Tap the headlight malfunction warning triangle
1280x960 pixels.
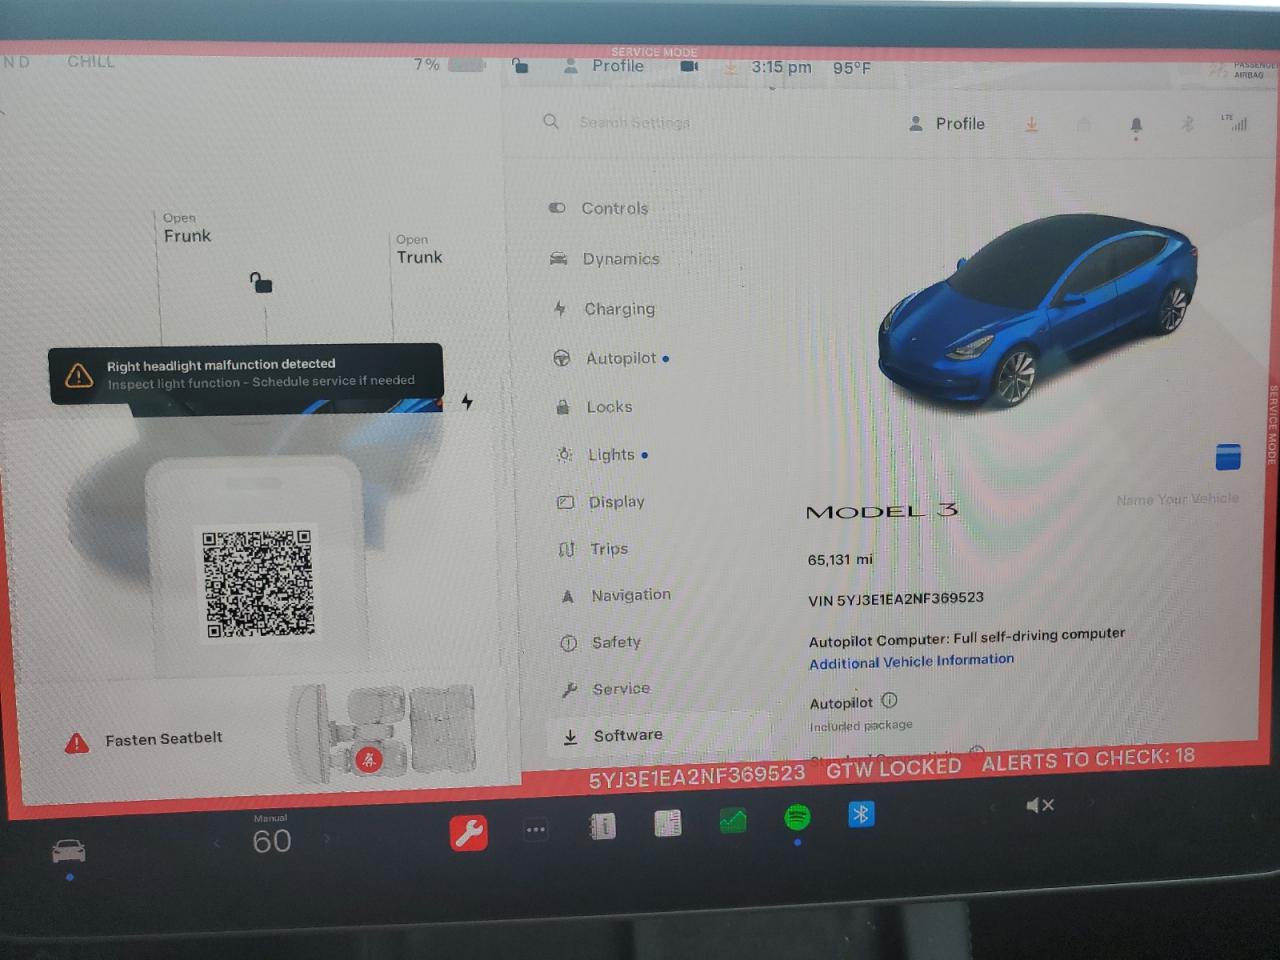coord(78,375)
